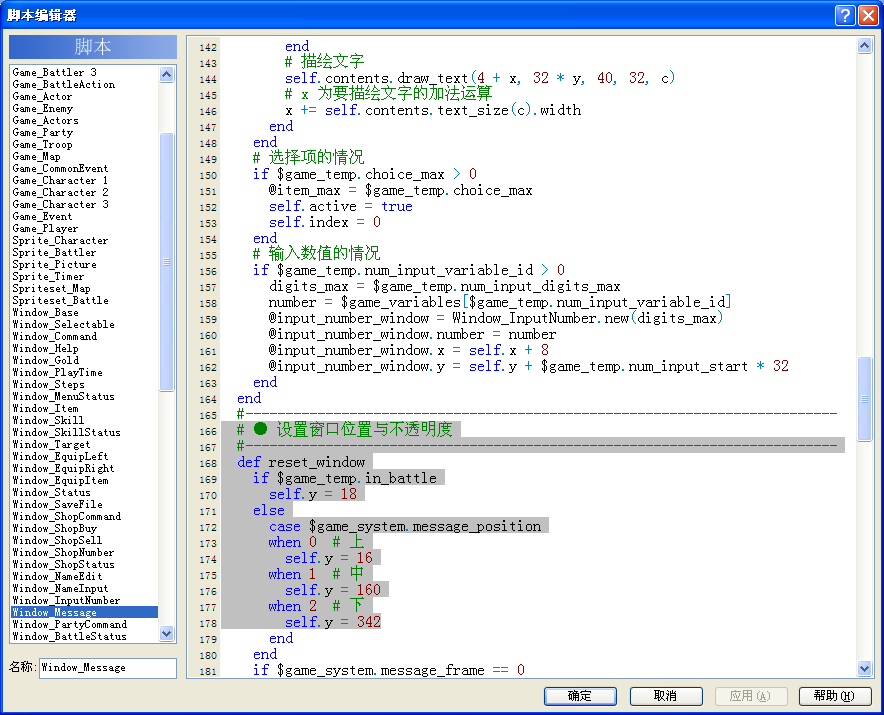This screenshot has height=715, width=884.
Task: Select Game_Player script
Action: coord(46,228)
